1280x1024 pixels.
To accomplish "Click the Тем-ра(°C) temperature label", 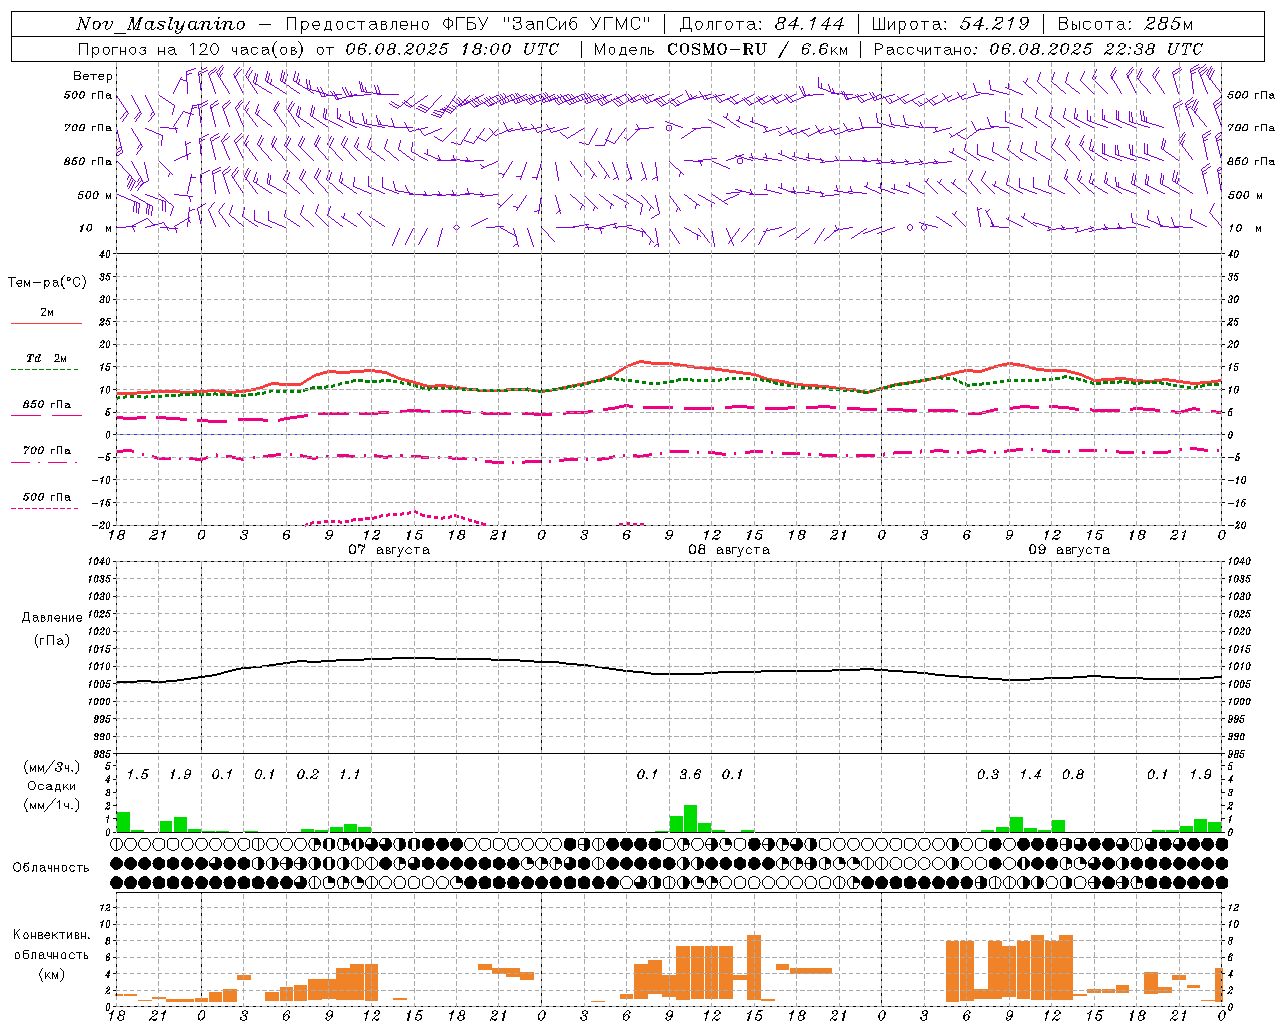I will click(47, 283).
